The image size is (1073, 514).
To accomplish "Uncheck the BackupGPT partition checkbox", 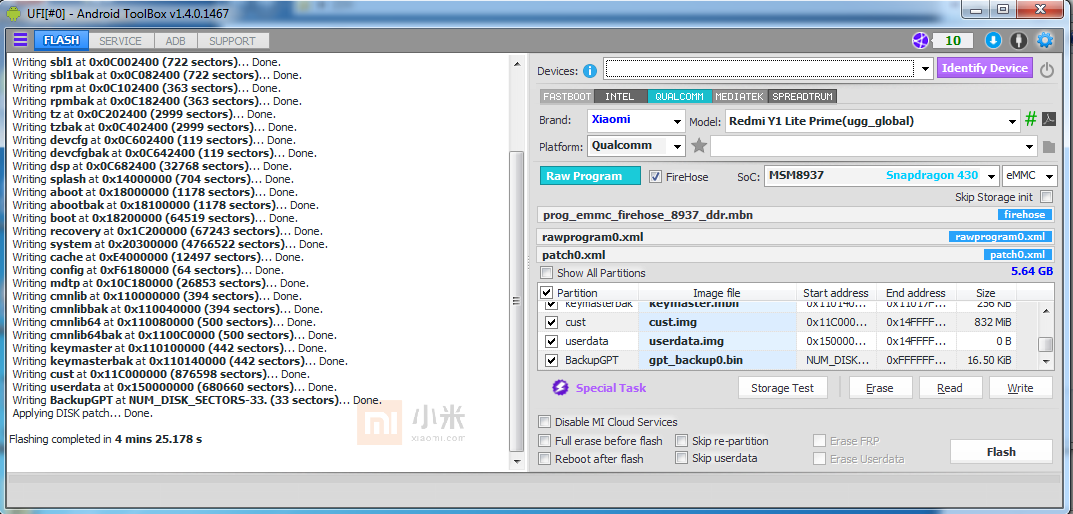I will click(x=551, y=360).
